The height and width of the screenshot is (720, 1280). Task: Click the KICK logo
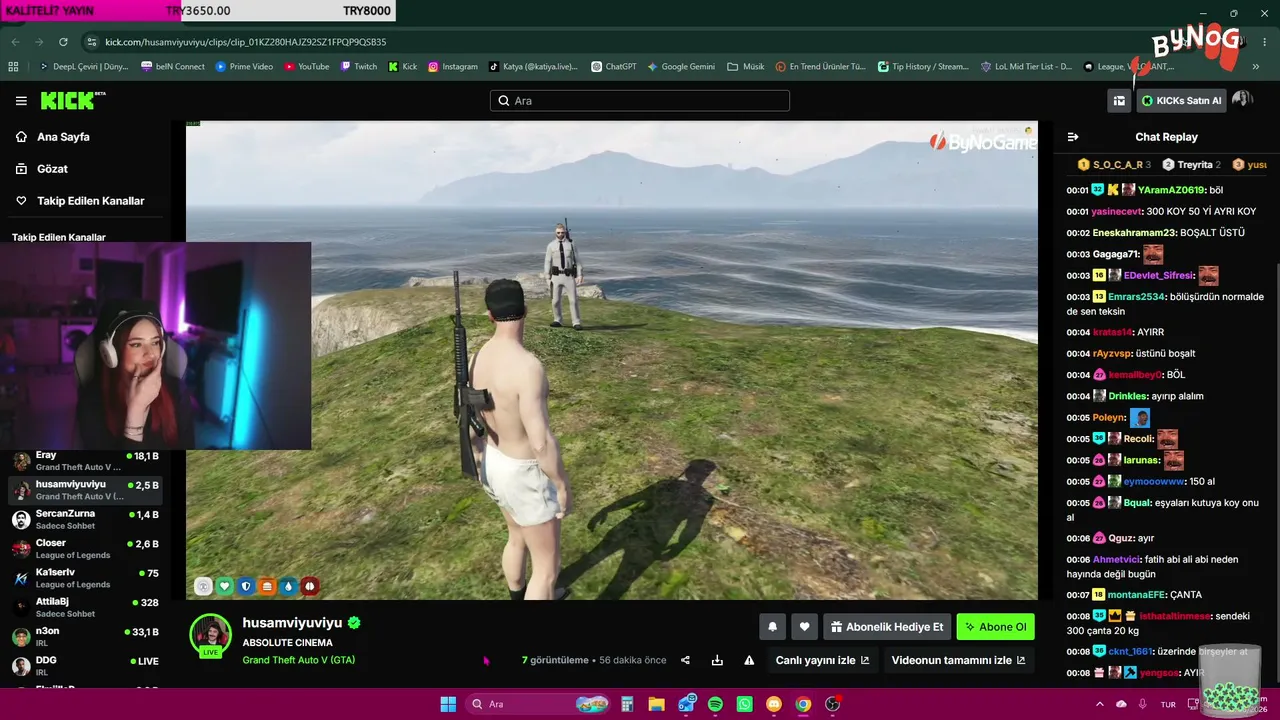pos(72,100)
